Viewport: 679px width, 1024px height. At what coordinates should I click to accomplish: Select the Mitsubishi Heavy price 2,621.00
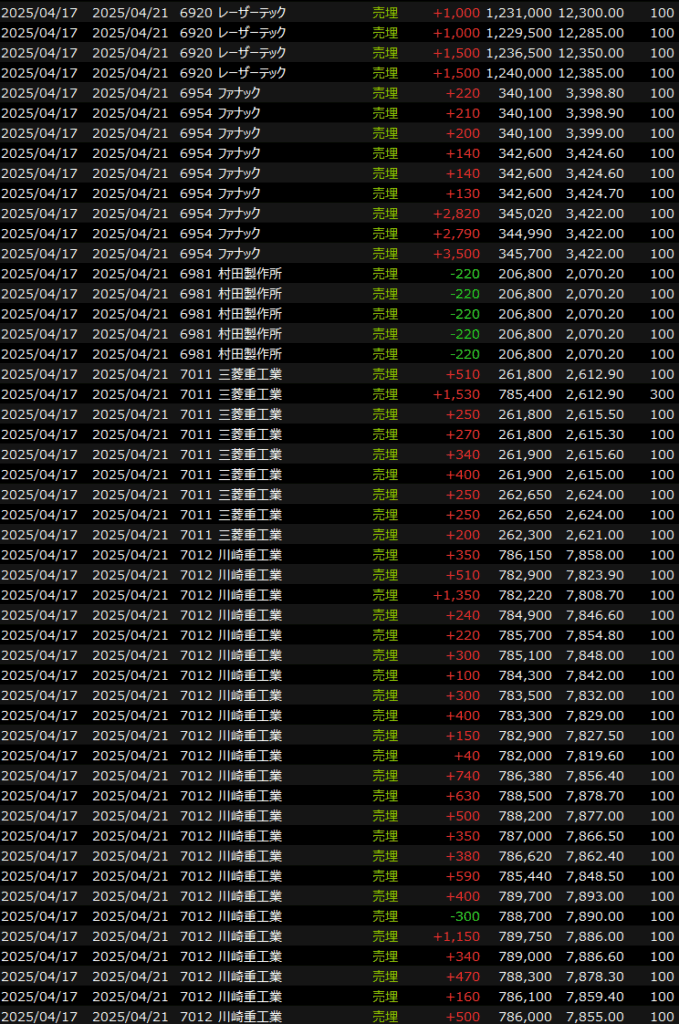pos(594,535)
